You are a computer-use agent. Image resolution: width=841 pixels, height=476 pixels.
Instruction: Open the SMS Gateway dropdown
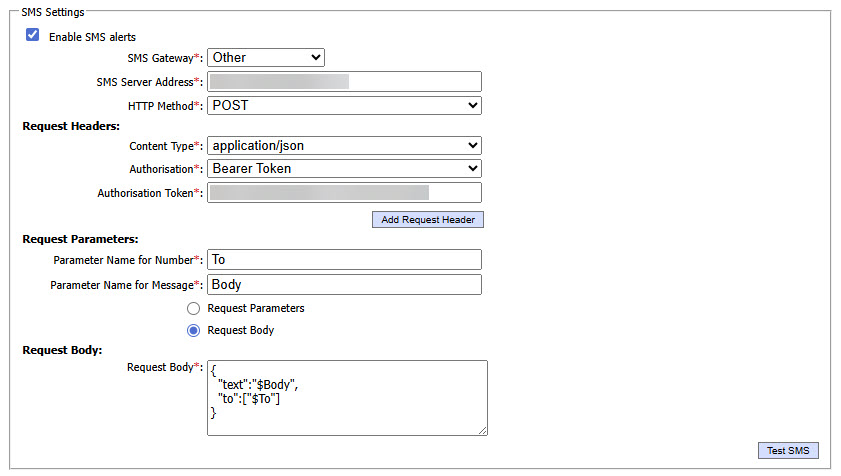266,58
